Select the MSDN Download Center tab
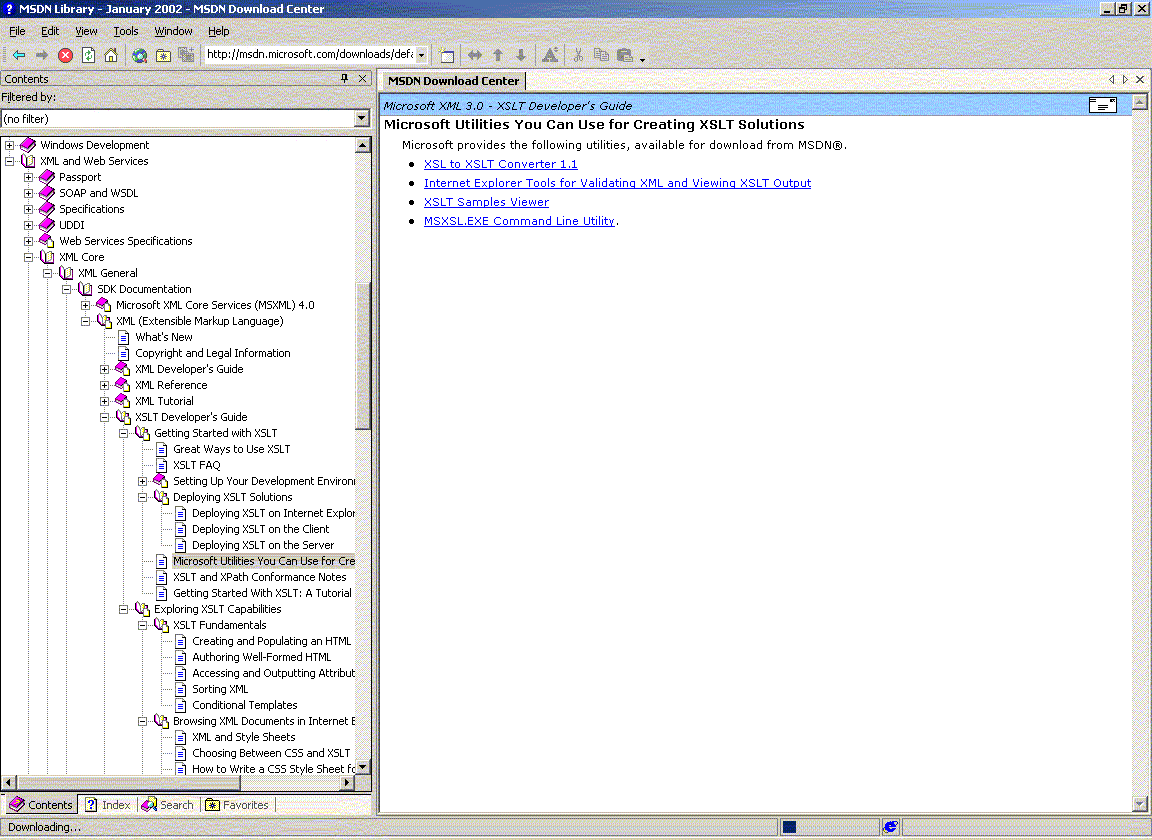 pyautogui.click(x=453, y=81)
